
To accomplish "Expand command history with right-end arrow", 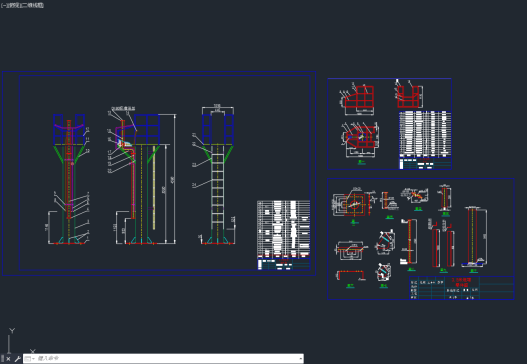I will pyautogui.click(x=300, y=359).
